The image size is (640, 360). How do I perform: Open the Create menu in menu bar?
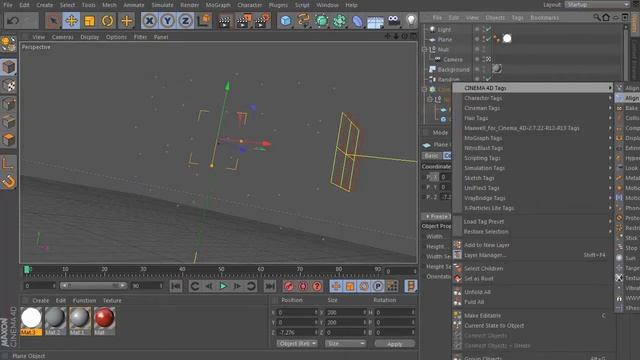pos(45,5)
